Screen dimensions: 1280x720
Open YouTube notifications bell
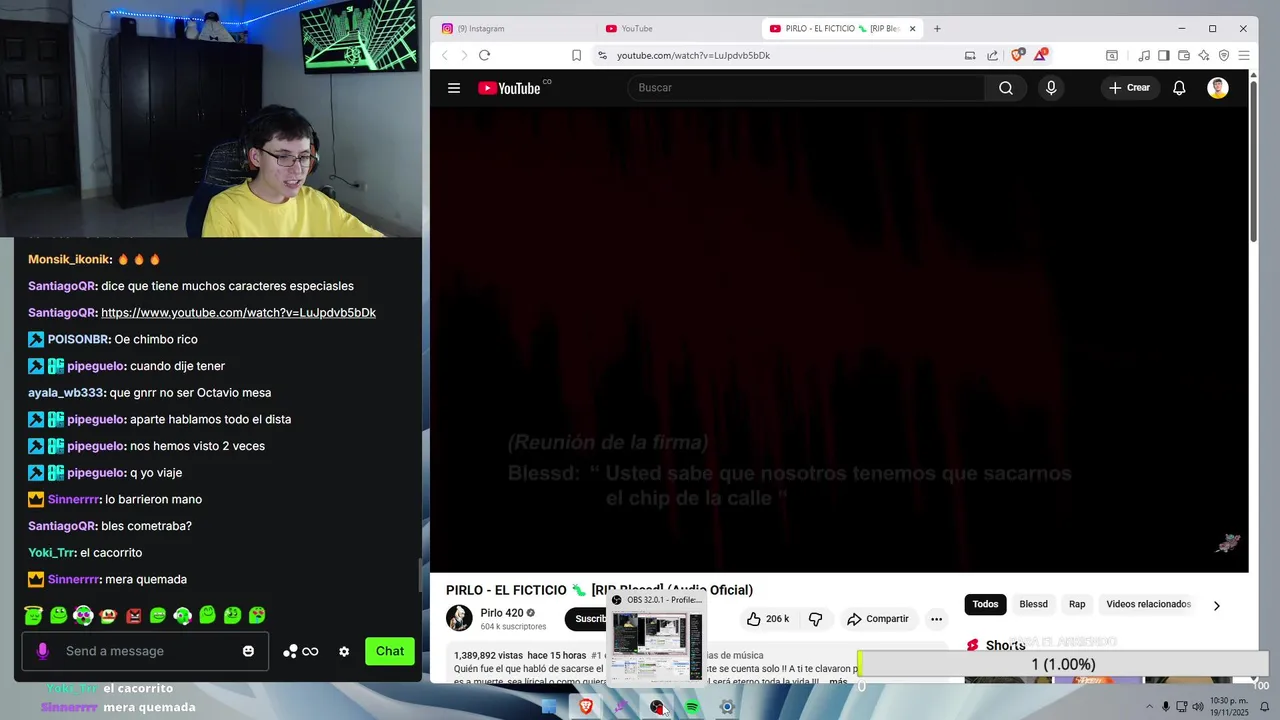point(1179,88)
